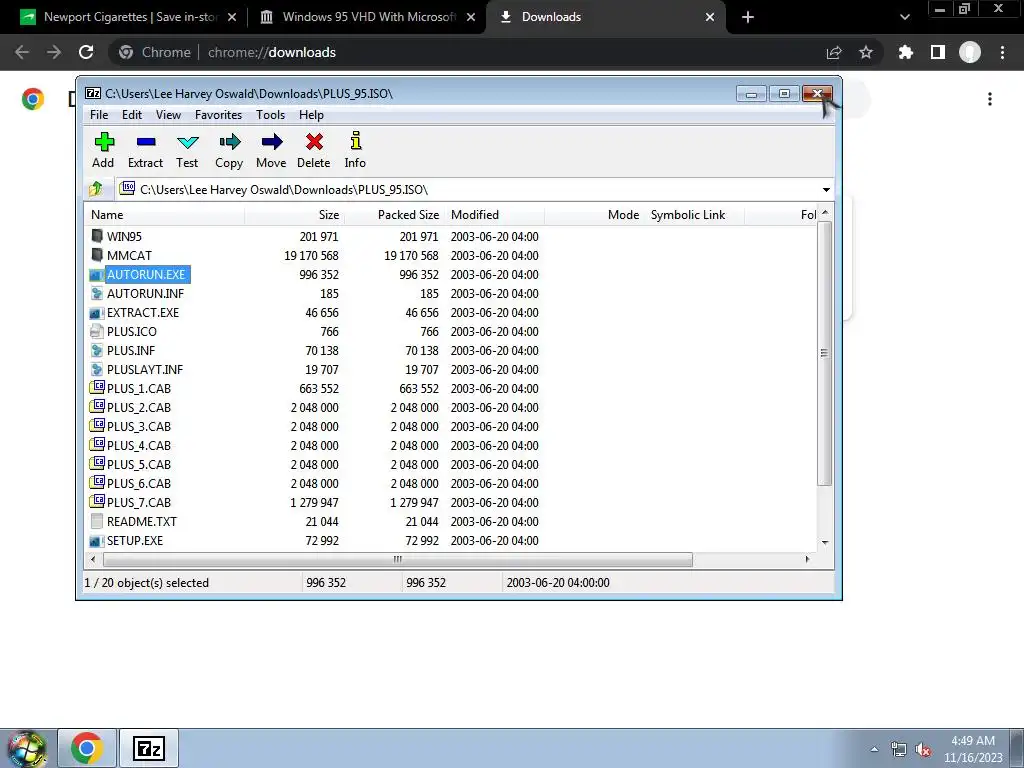This screenshot has width=1024, height=768.
Task: Sort by the Size column header
Action: click(x=294, y=215)
